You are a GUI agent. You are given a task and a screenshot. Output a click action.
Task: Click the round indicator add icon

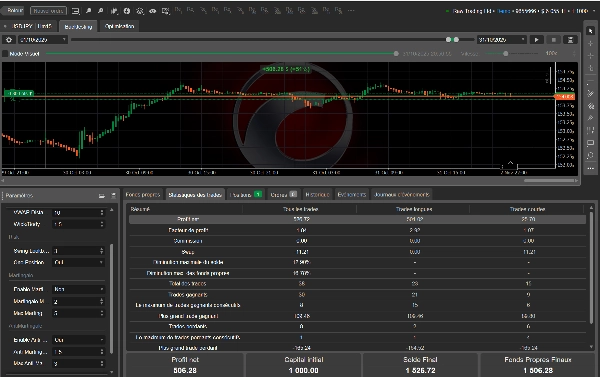(x=127, y=11)
